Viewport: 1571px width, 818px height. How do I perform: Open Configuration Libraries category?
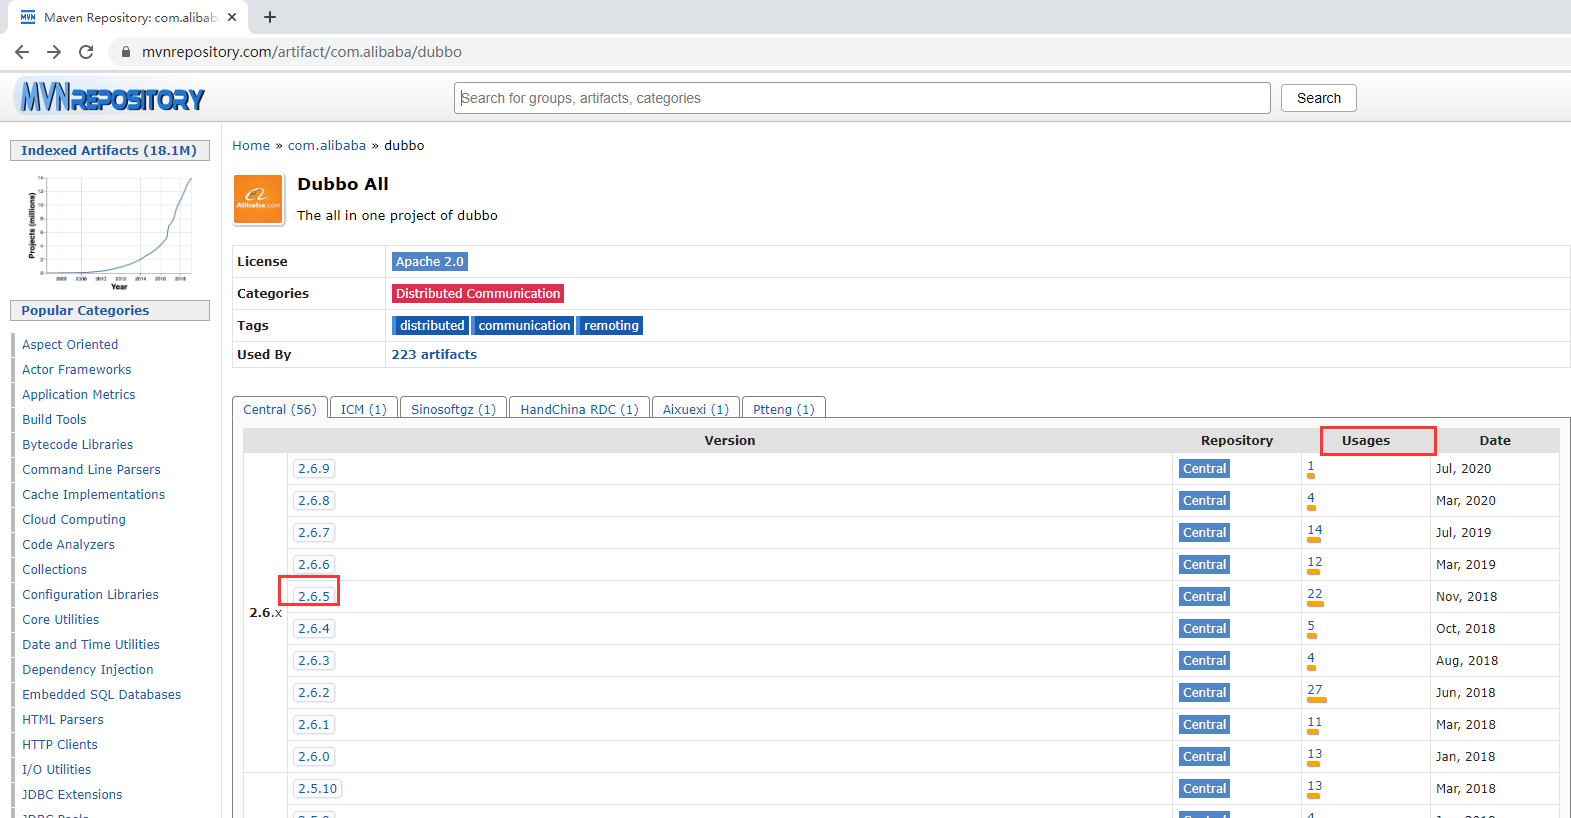91,594
